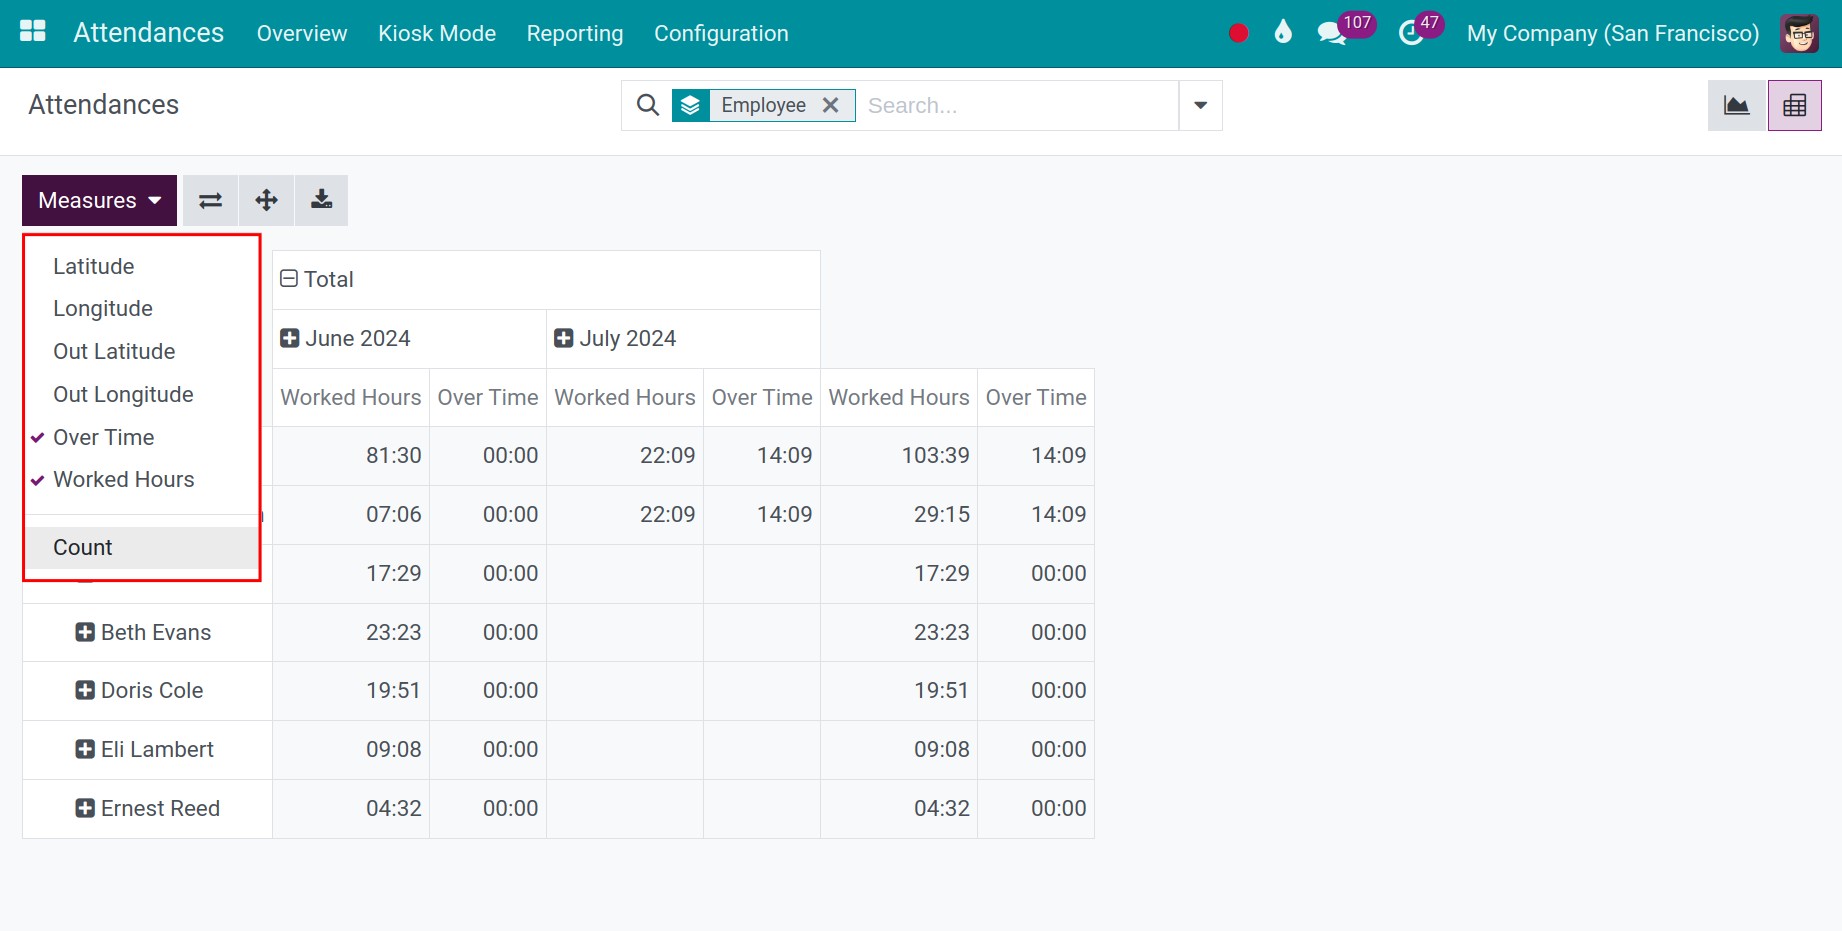The width and height of the screenshot is (1842, 931).
Task: Open the Overview menu
Action: tap(302, 33)
